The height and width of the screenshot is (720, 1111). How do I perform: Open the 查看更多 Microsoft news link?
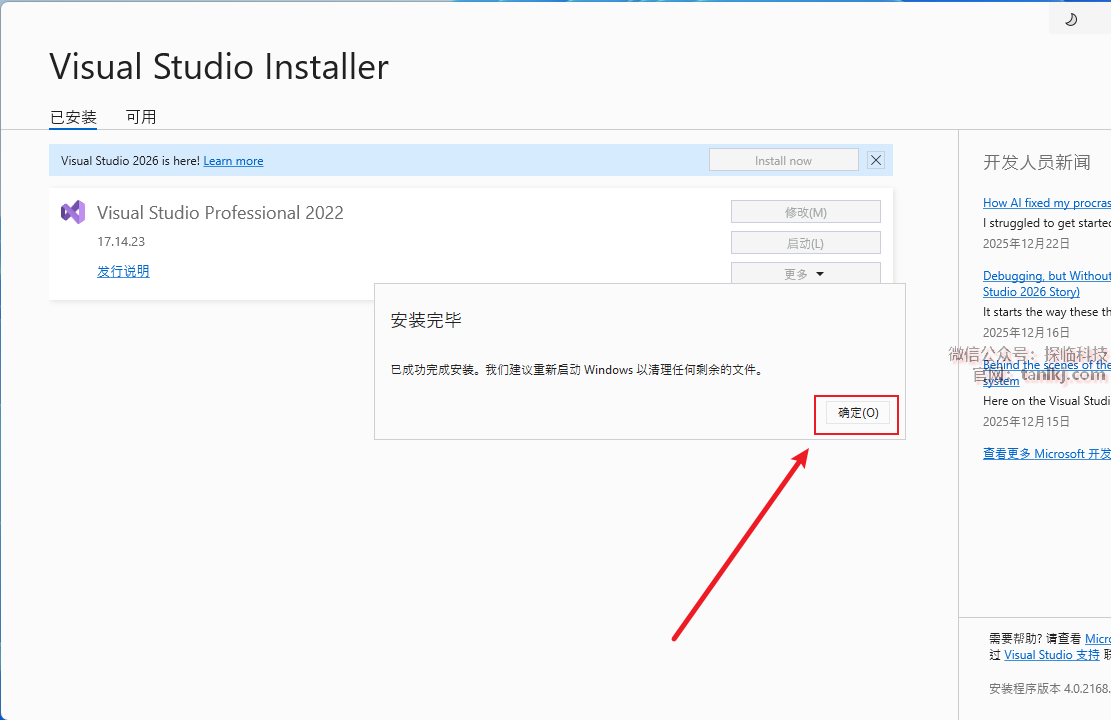pyautogui.click(x=1047, y=454)
